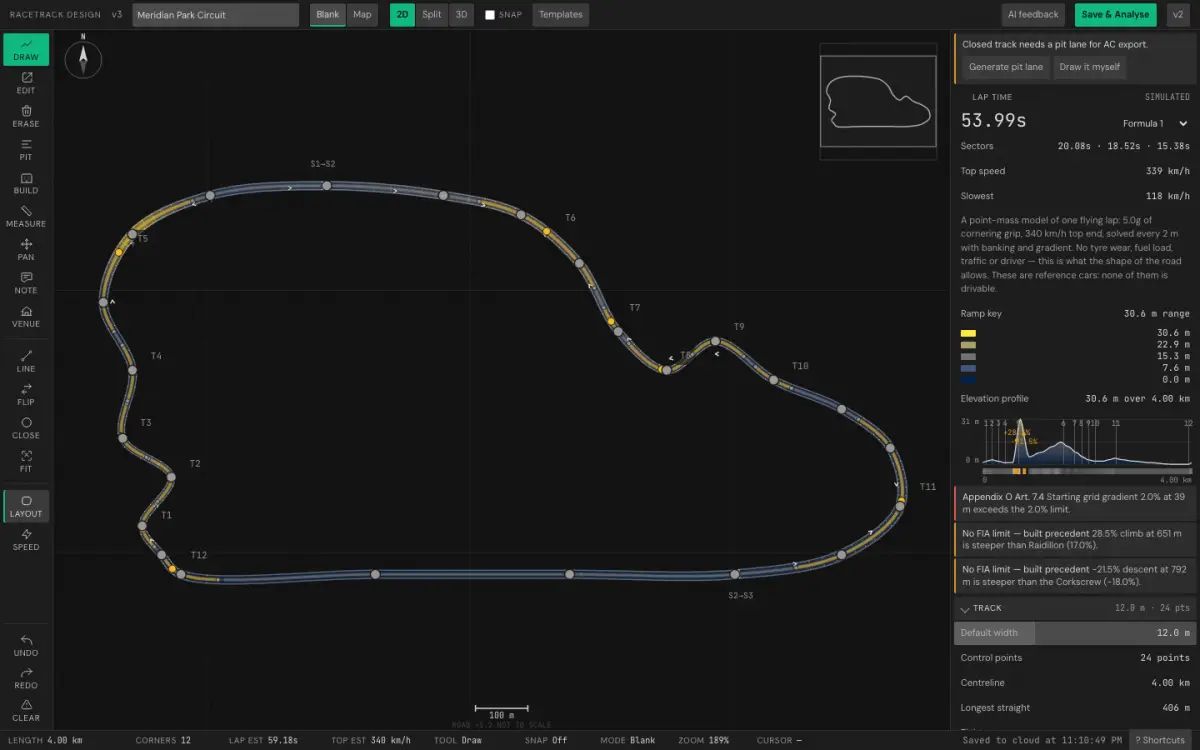Click the 100 m scale bar
1200x750 pixels.
502,711
